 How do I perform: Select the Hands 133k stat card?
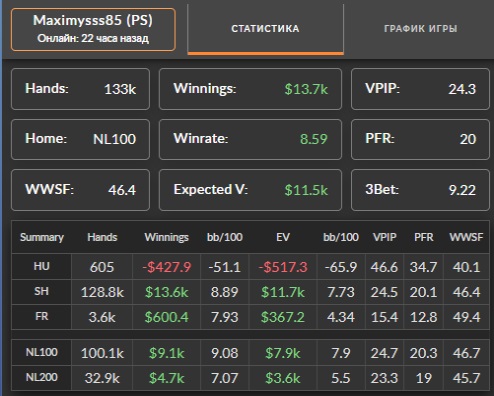point(80,89)
